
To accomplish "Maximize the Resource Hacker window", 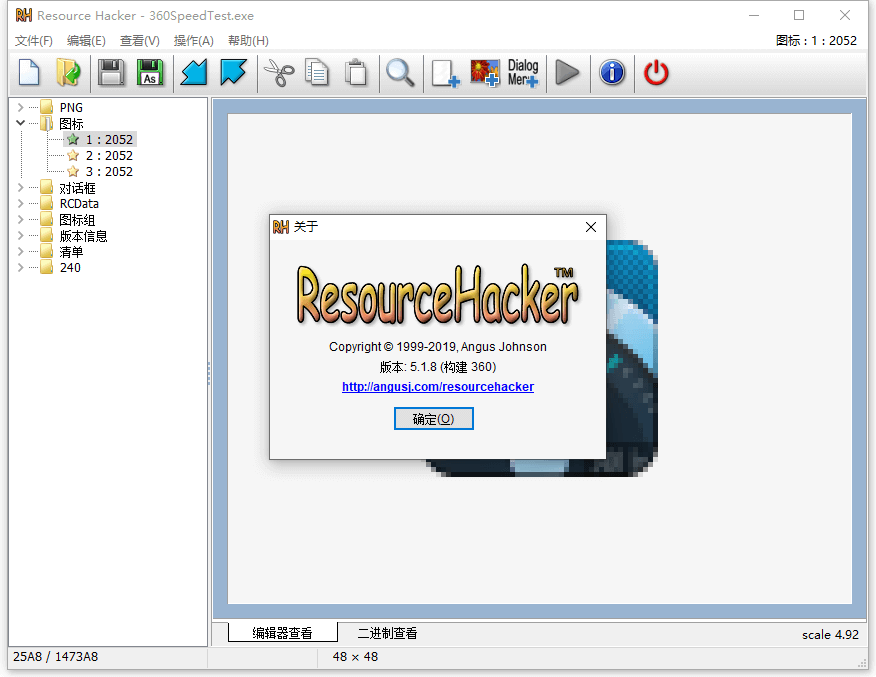I will click(x=799, y=15).
